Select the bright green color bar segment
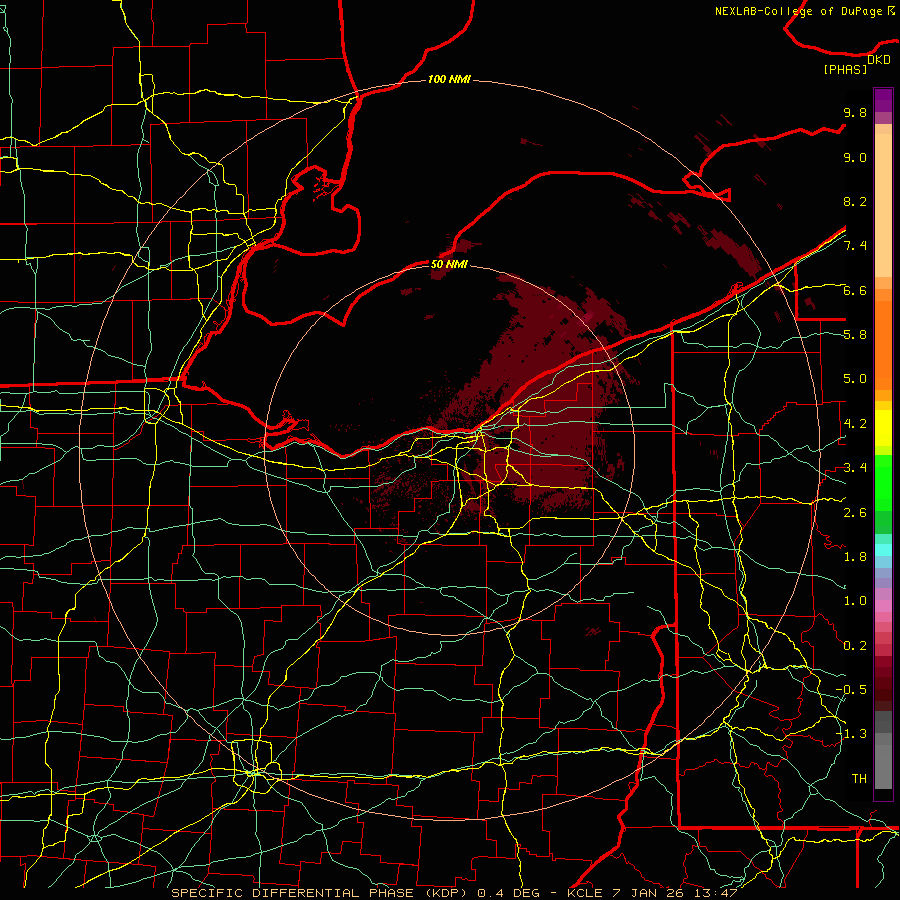The image size is (900, 900). click(x=883, y=482)
